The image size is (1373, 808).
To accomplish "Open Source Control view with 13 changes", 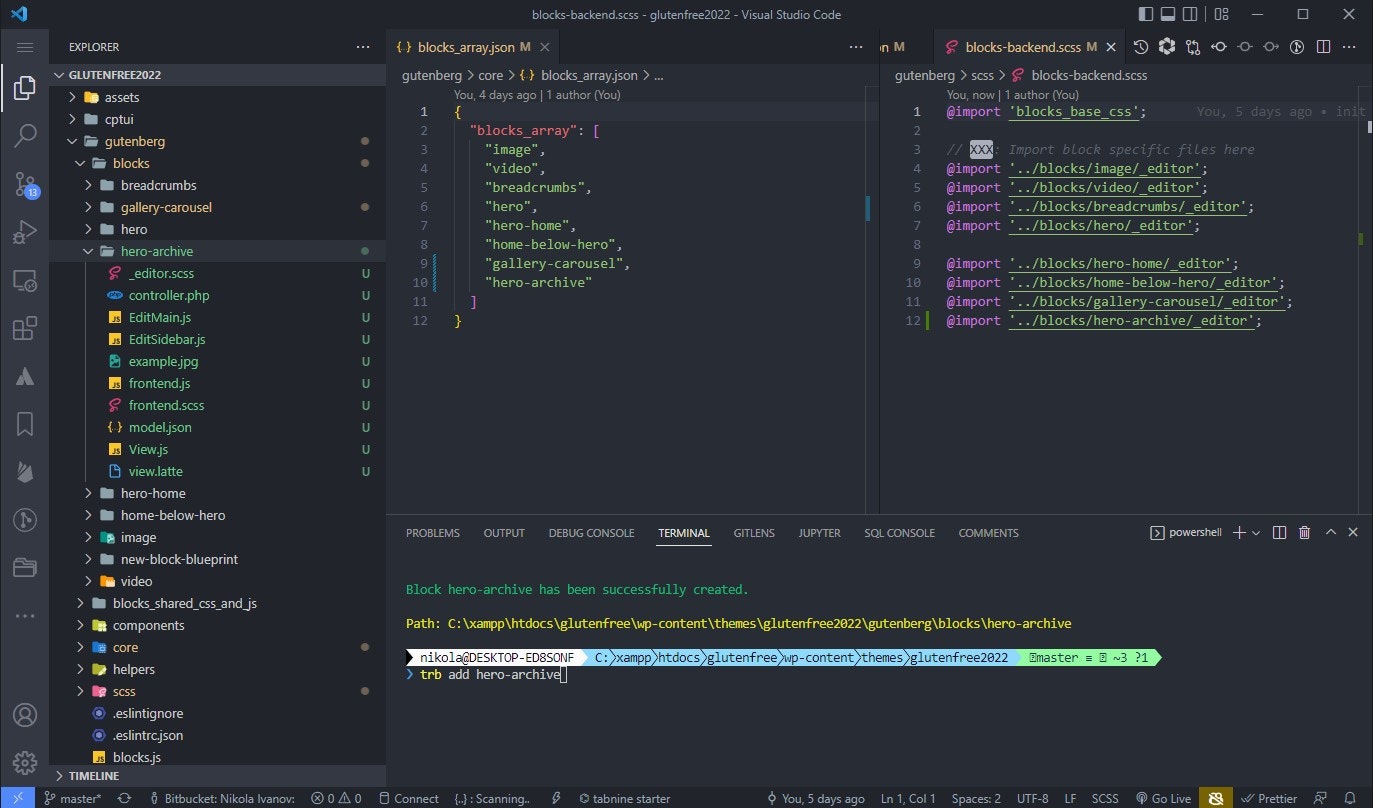I will coord(25,184).
